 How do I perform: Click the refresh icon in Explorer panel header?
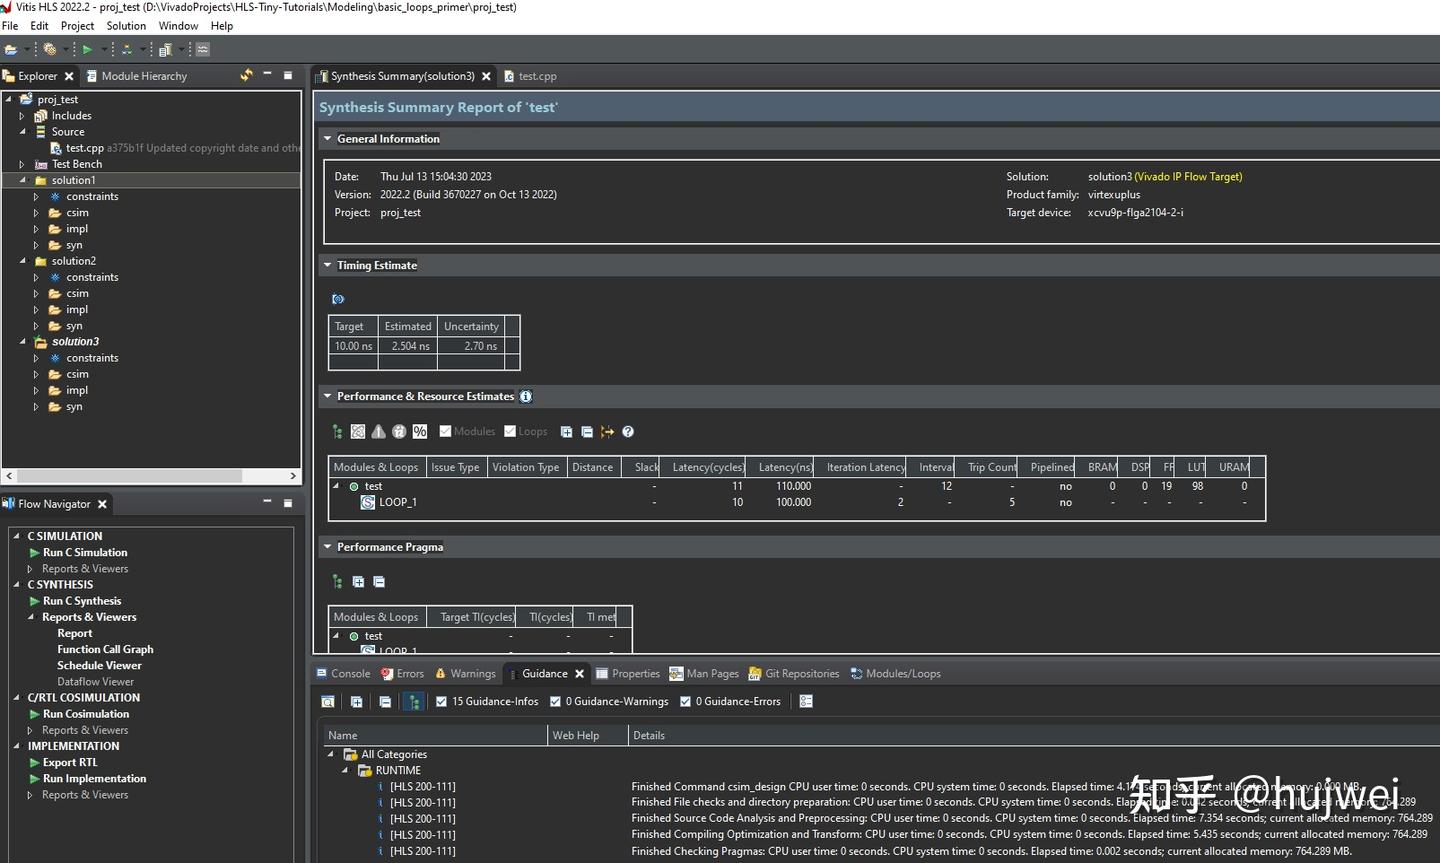click(x=246, y=75)
